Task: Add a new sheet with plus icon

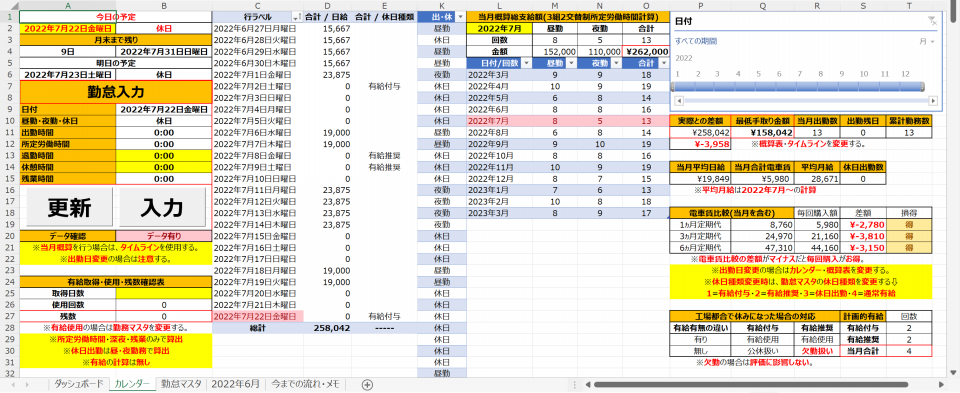Action: (367, 384)
